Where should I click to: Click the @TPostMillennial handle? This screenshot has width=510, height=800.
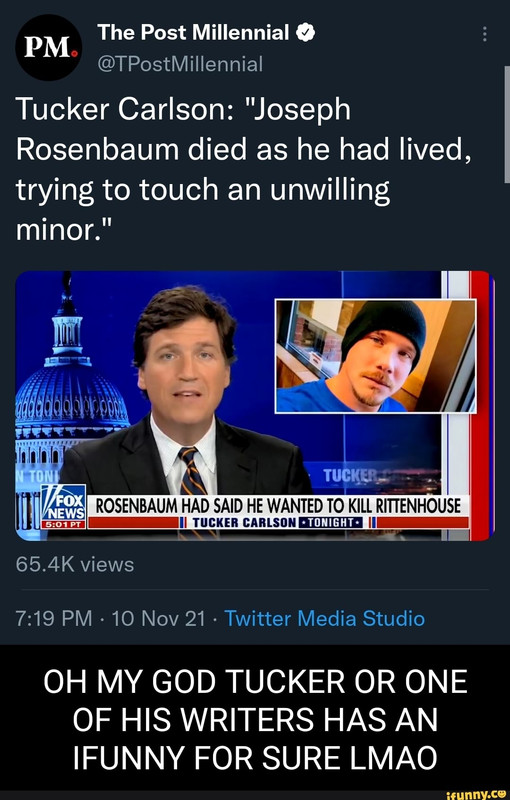[x=180, y=64]
